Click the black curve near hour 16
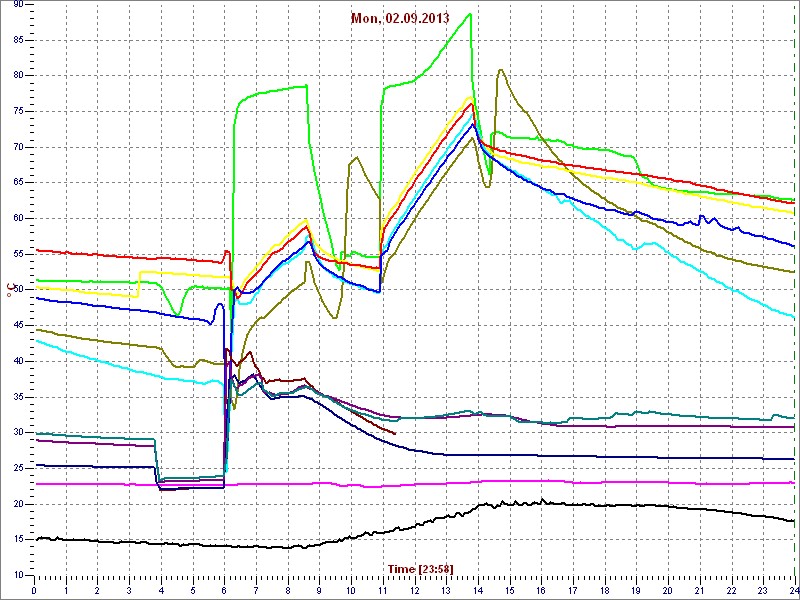The width and height of the screenshot is (800, 600). pyautogui.click(x=542, y=501)
